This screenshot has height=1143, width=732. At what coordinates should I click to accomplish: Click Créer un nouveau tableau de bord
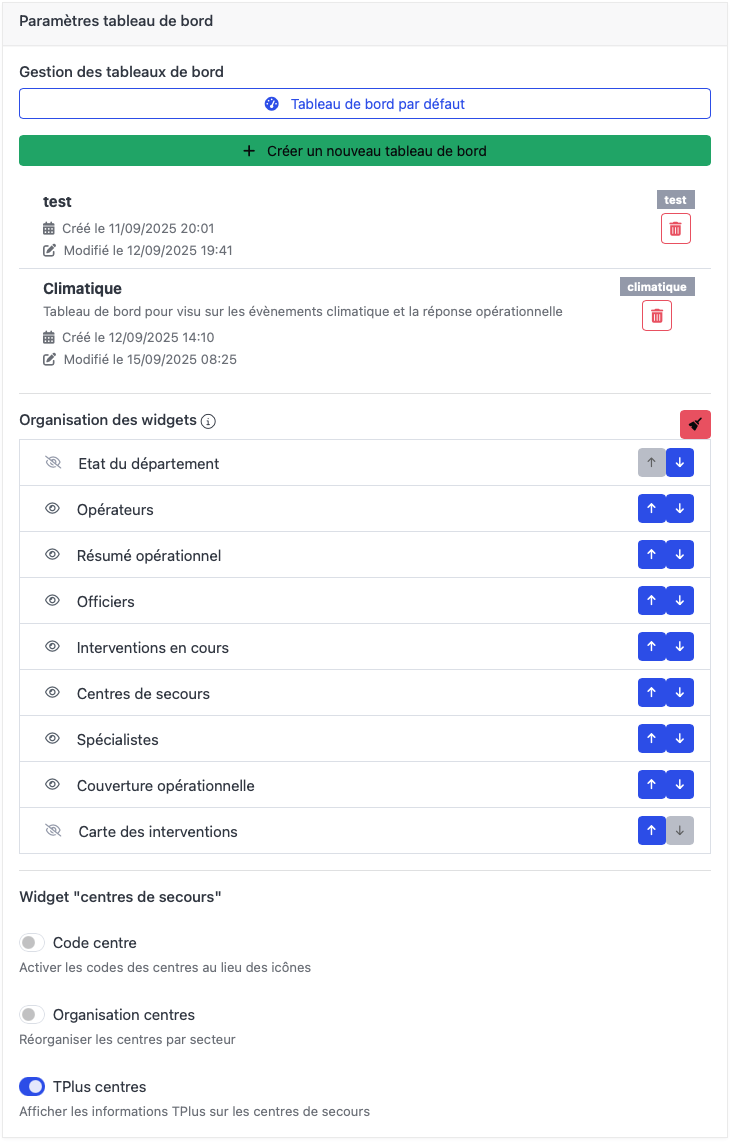pyautogui.click(x=365, y=151)
